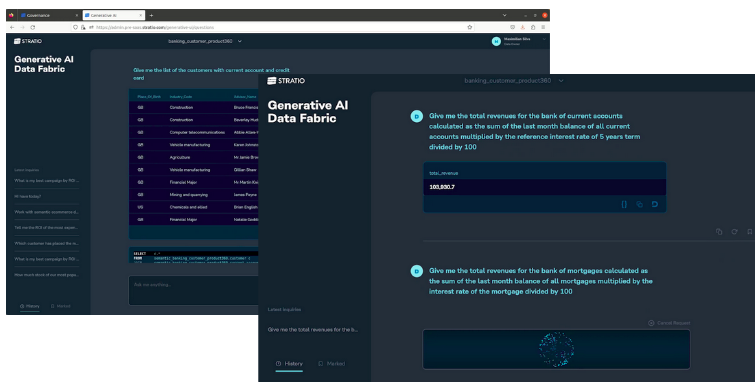Close the Governance browser tab
This screenshot has width=755, height=384.
[77, 15]
